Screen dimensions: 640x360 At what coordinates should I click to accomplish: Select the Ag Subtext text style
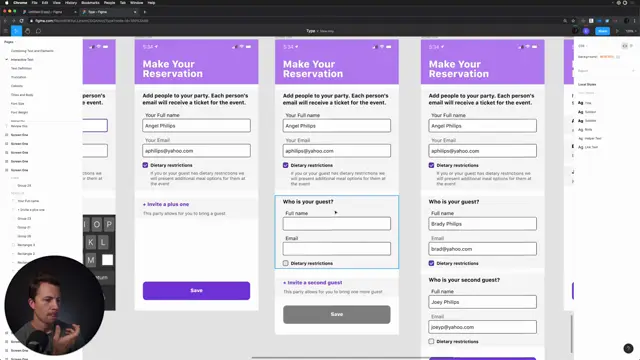click(587, 112)
